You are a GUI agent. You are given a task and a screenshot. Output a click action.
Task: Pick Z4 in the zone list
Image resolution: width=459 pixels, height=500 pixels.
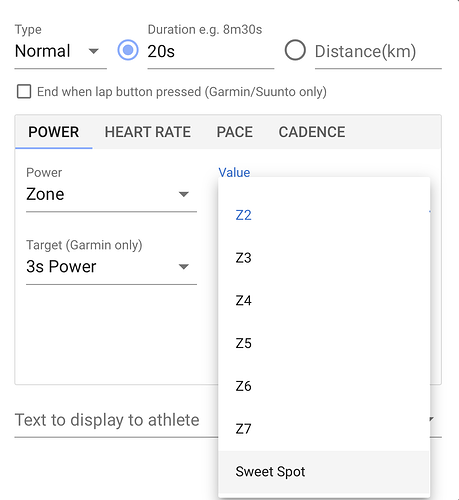coord(324,301)
